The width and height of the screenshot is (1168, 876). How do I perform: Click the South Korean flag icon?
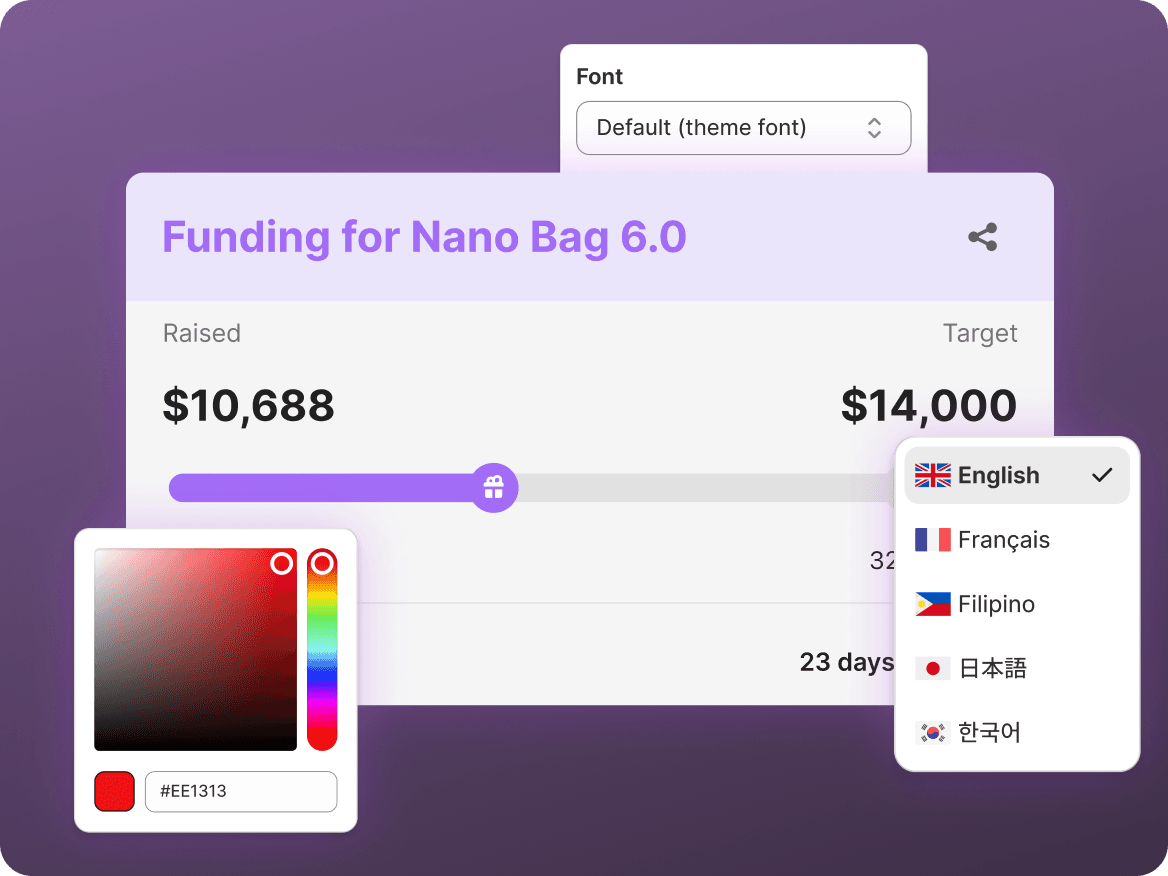(933, 733)
